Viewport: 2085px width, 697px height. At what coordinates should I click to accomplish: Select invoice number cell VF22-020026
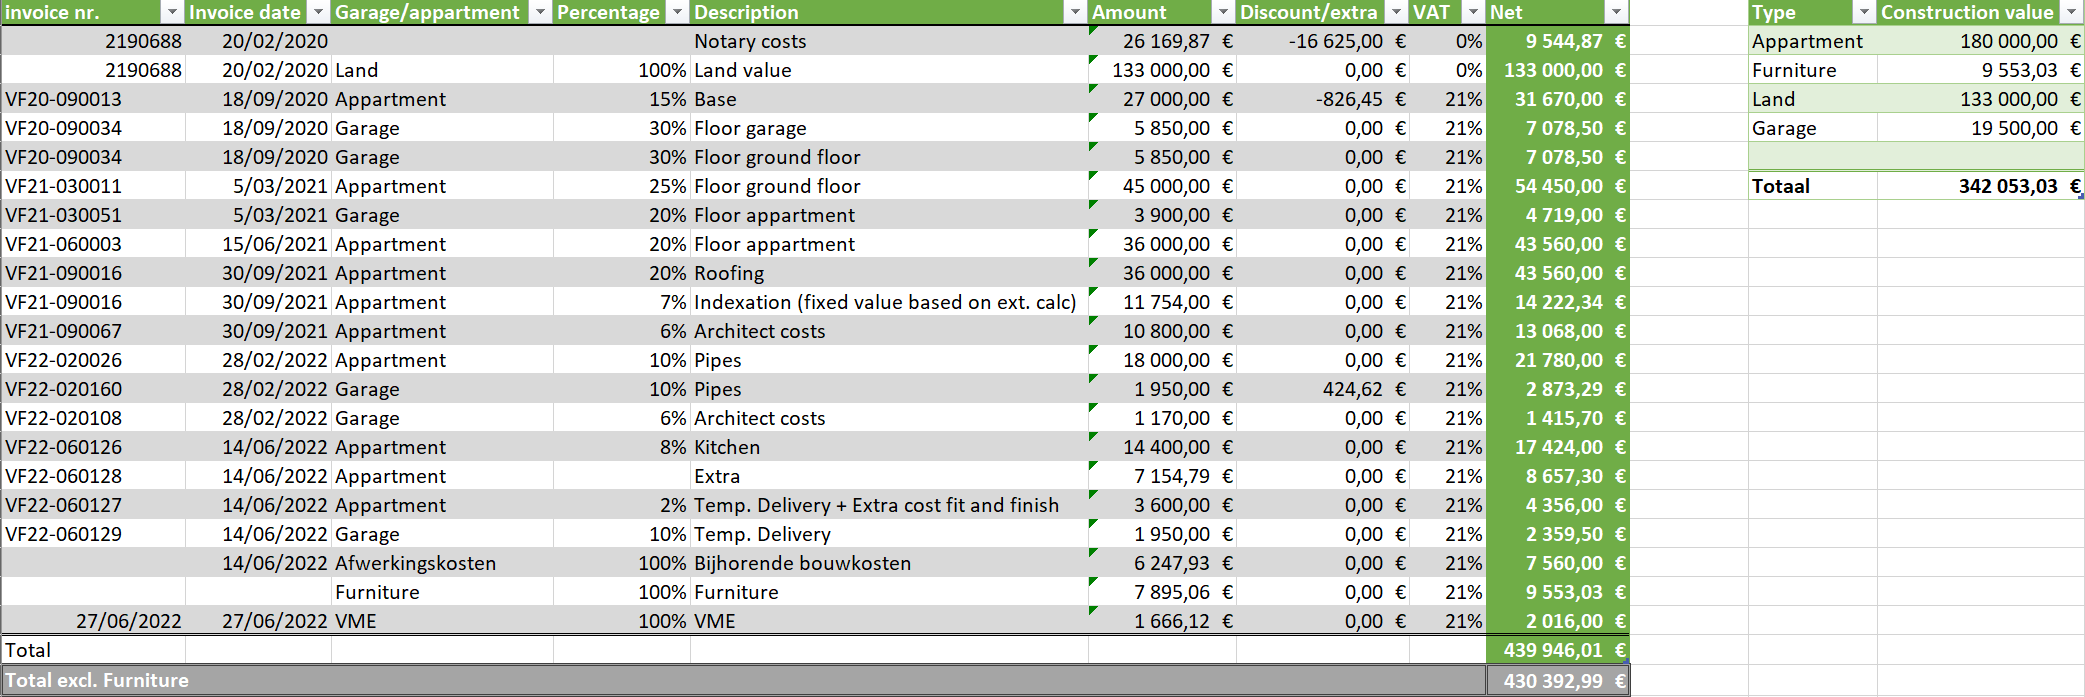[93, 360]
